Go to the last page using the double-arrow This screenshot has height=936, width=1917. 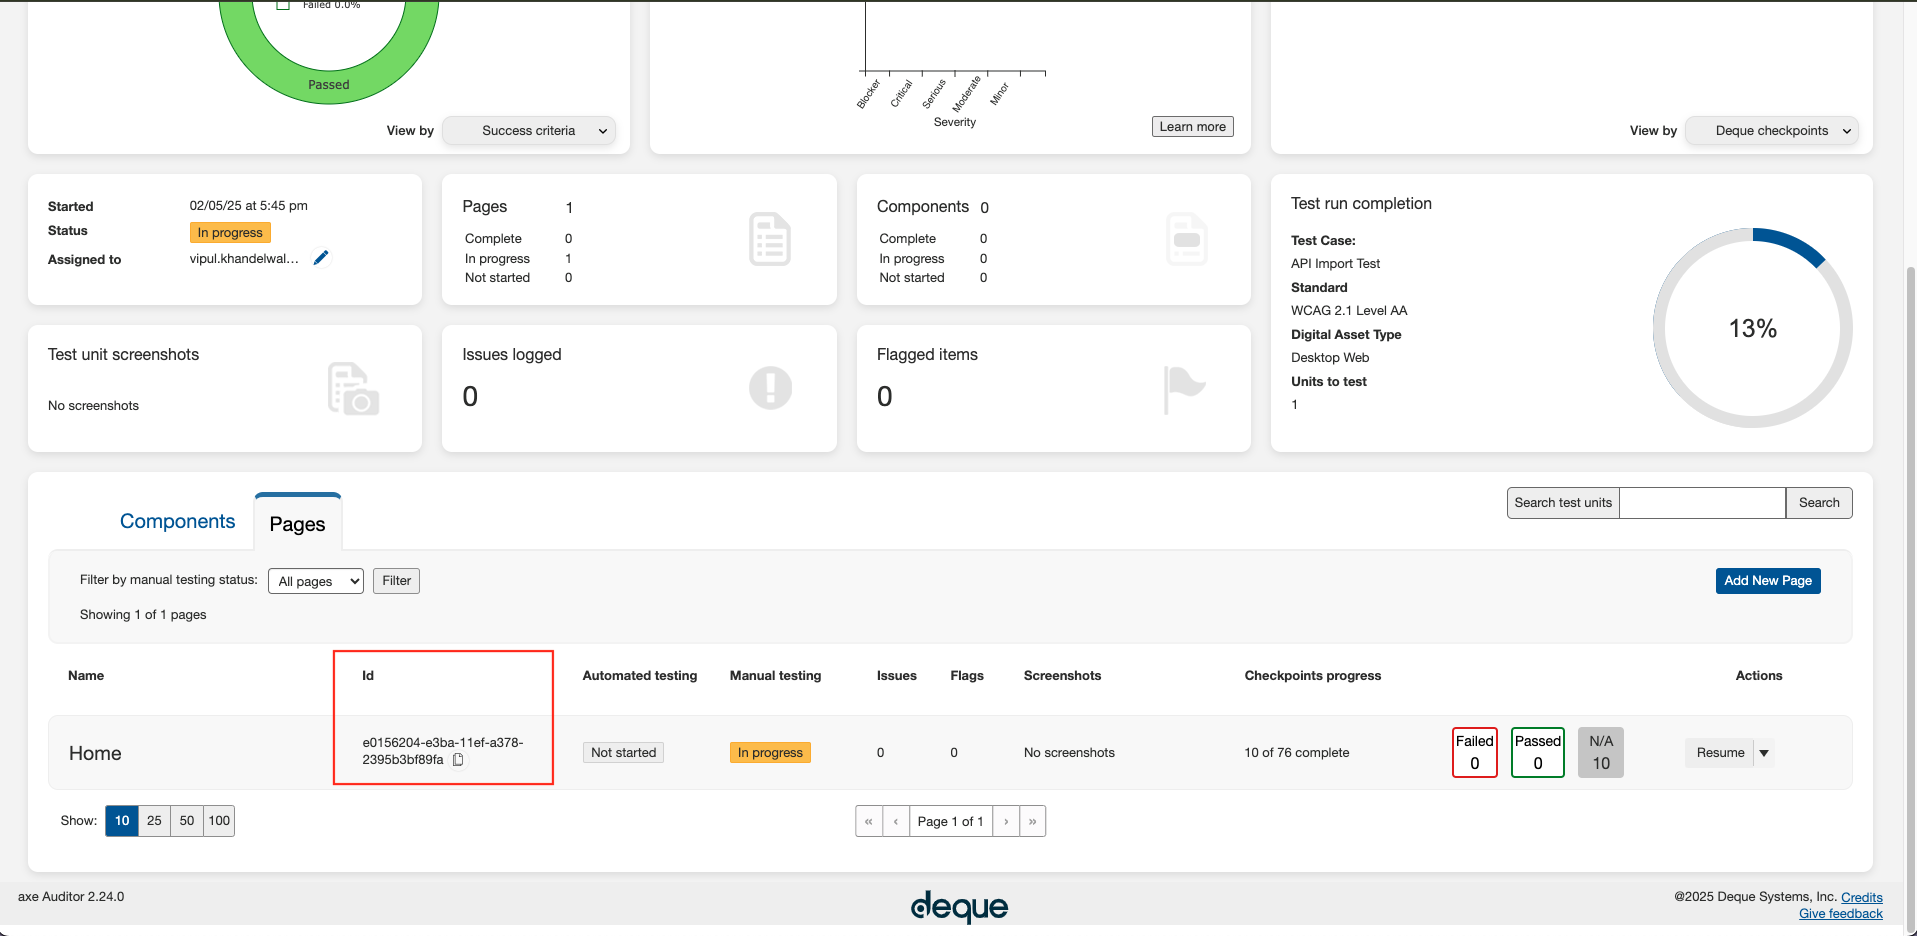coord(1032,821)
